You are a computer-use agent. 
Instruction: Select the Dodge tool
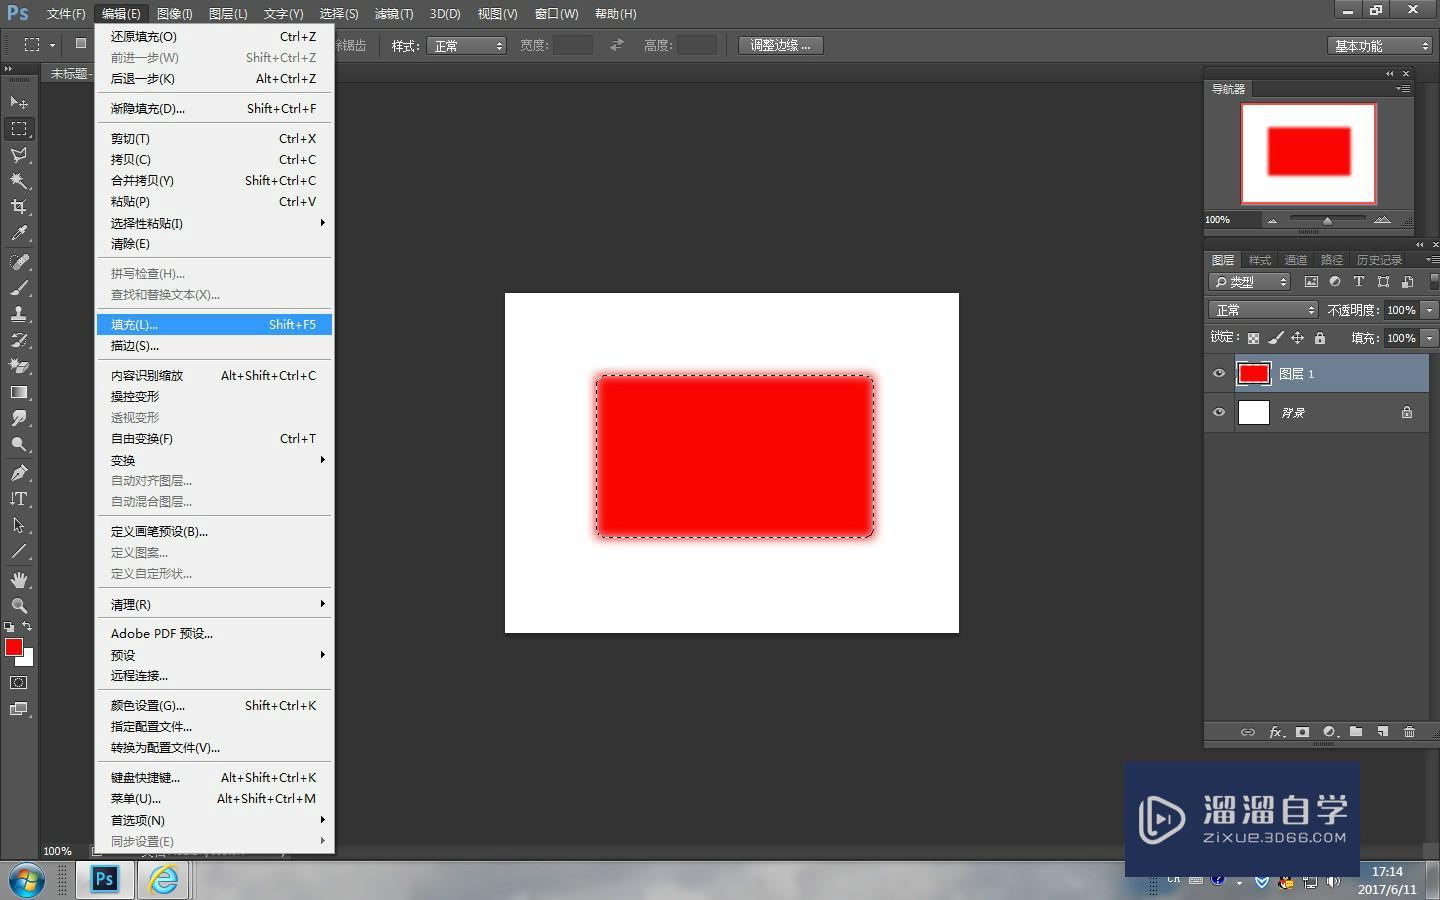point(19,444)
